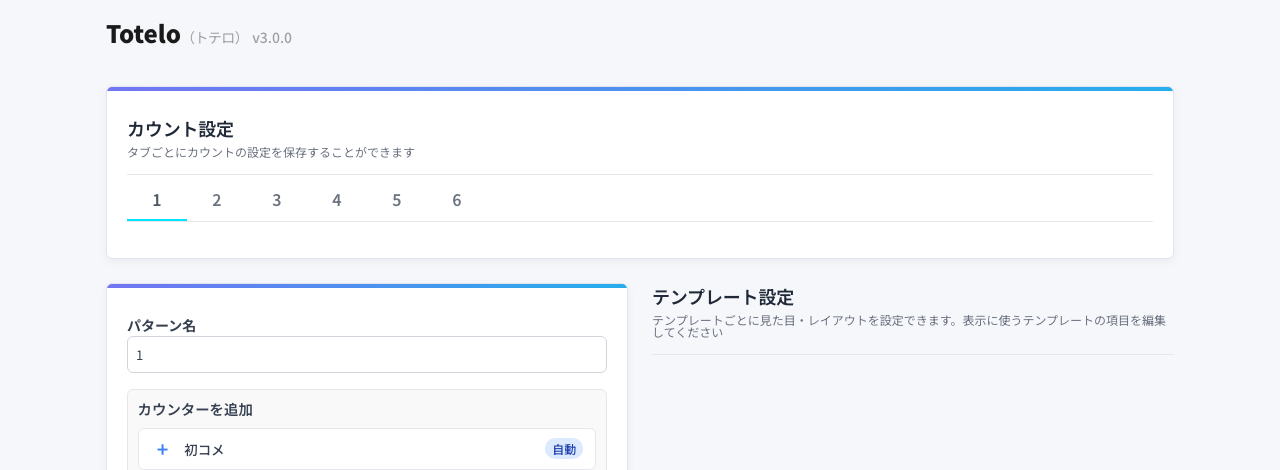
Task: Click the v3.0.0 version label
Action: [x=272, y=38]
